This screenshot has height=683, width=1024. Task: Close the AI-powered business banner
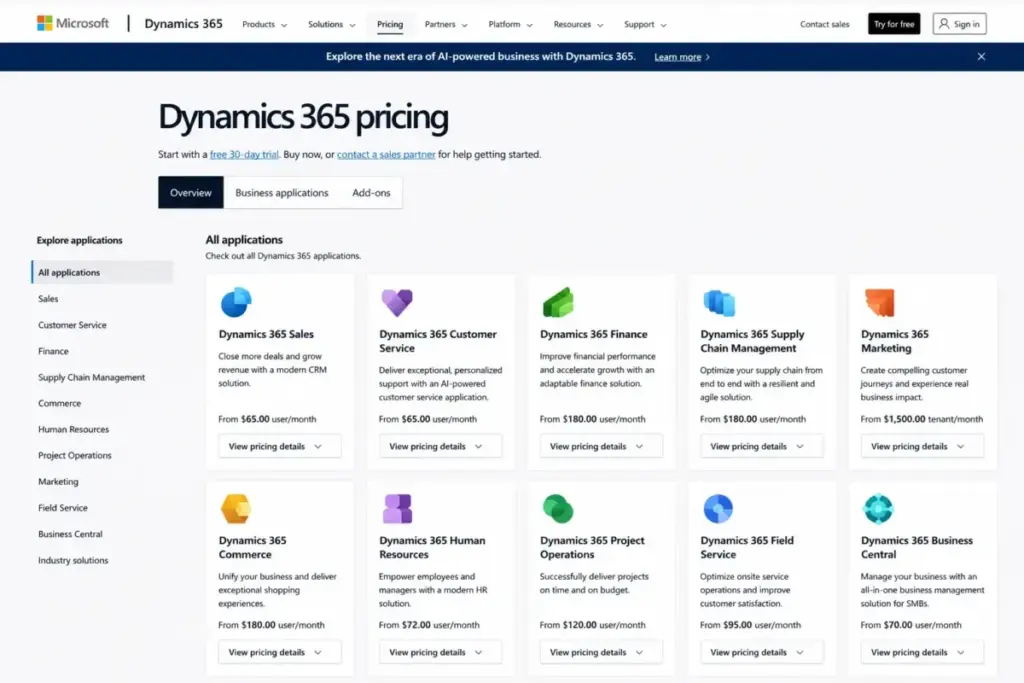(981, 57)
